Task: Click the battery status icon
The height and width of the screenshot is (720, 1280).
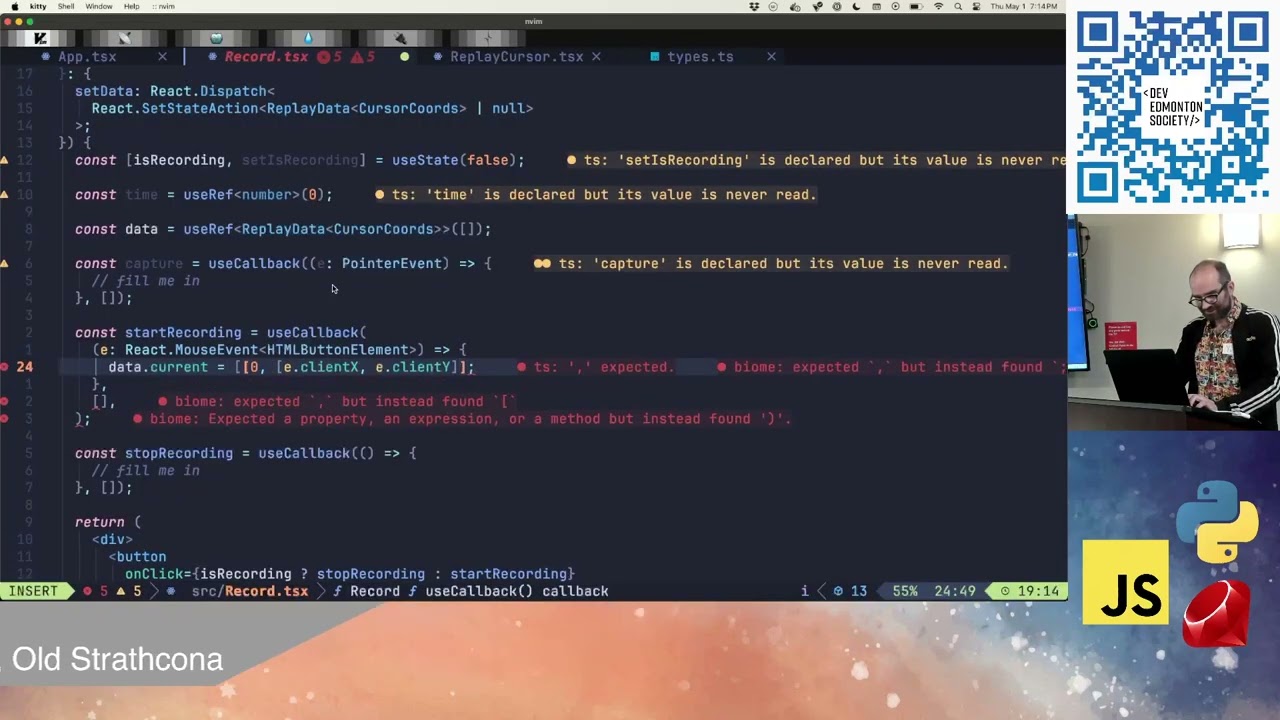Action: coord(917,6)
